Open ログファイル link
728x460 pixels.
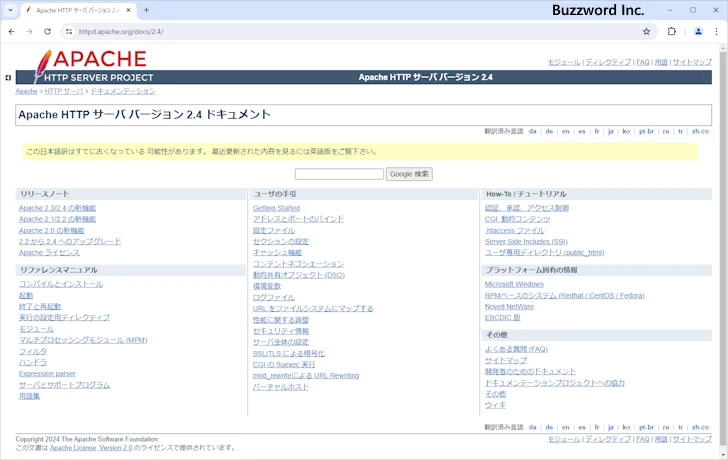pyautogui.click(x=273, y=298)
